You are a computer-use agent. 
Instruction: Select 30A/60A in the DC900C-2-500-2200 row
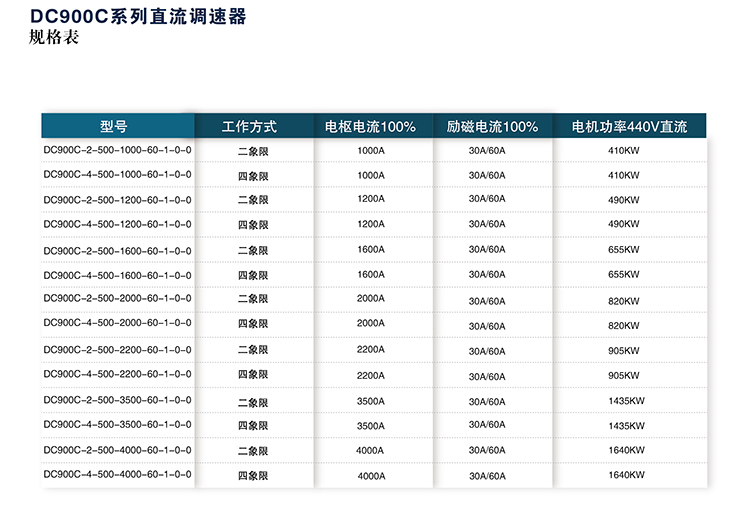[x=487, y=351]
